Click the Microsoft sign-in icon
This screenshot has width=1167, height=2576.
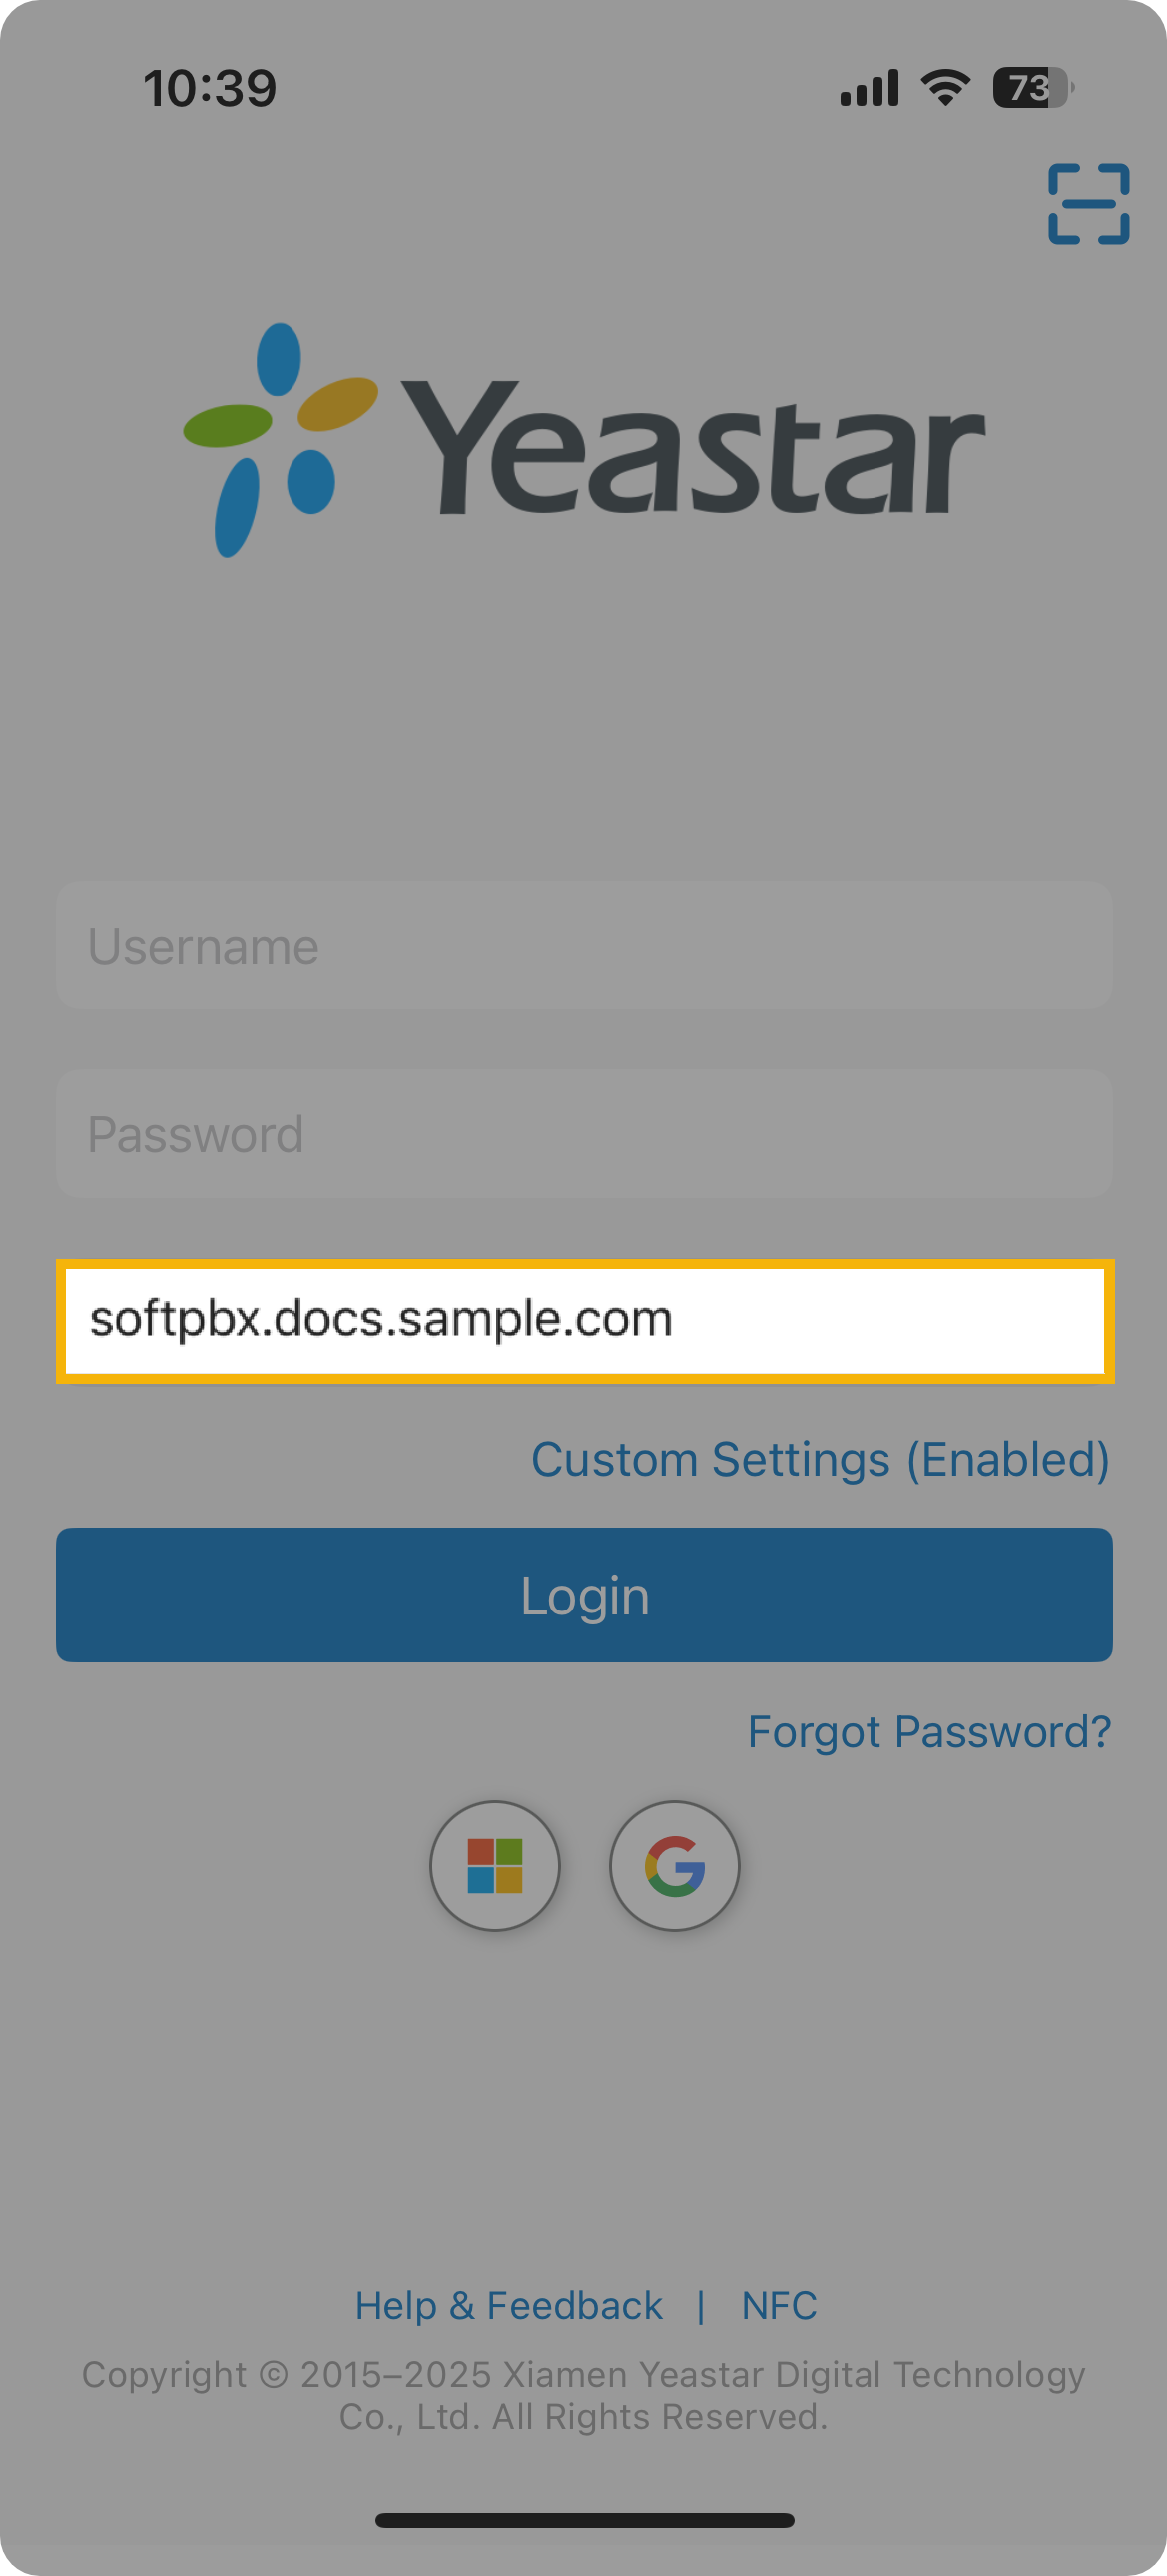495,1865
